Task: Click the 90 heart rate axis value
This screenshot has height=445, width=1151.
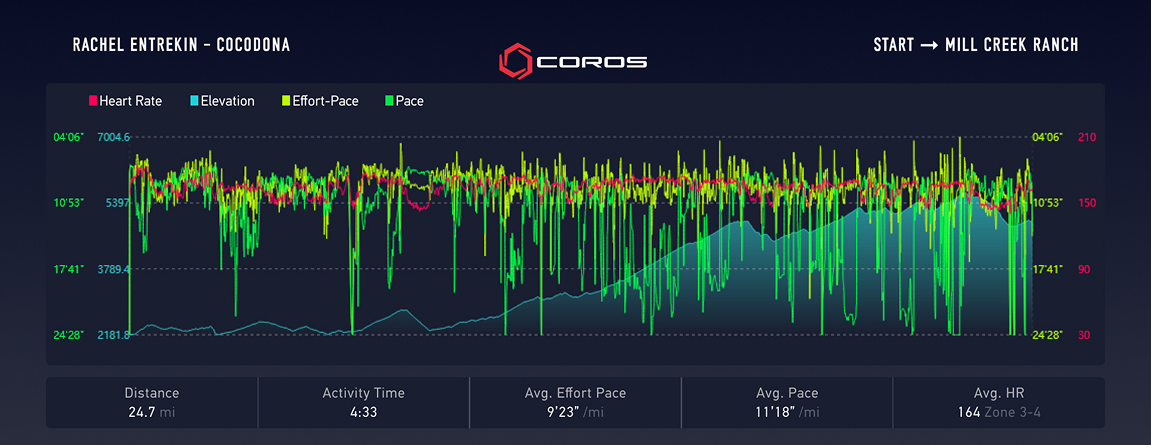Action: pos(1086,269)
